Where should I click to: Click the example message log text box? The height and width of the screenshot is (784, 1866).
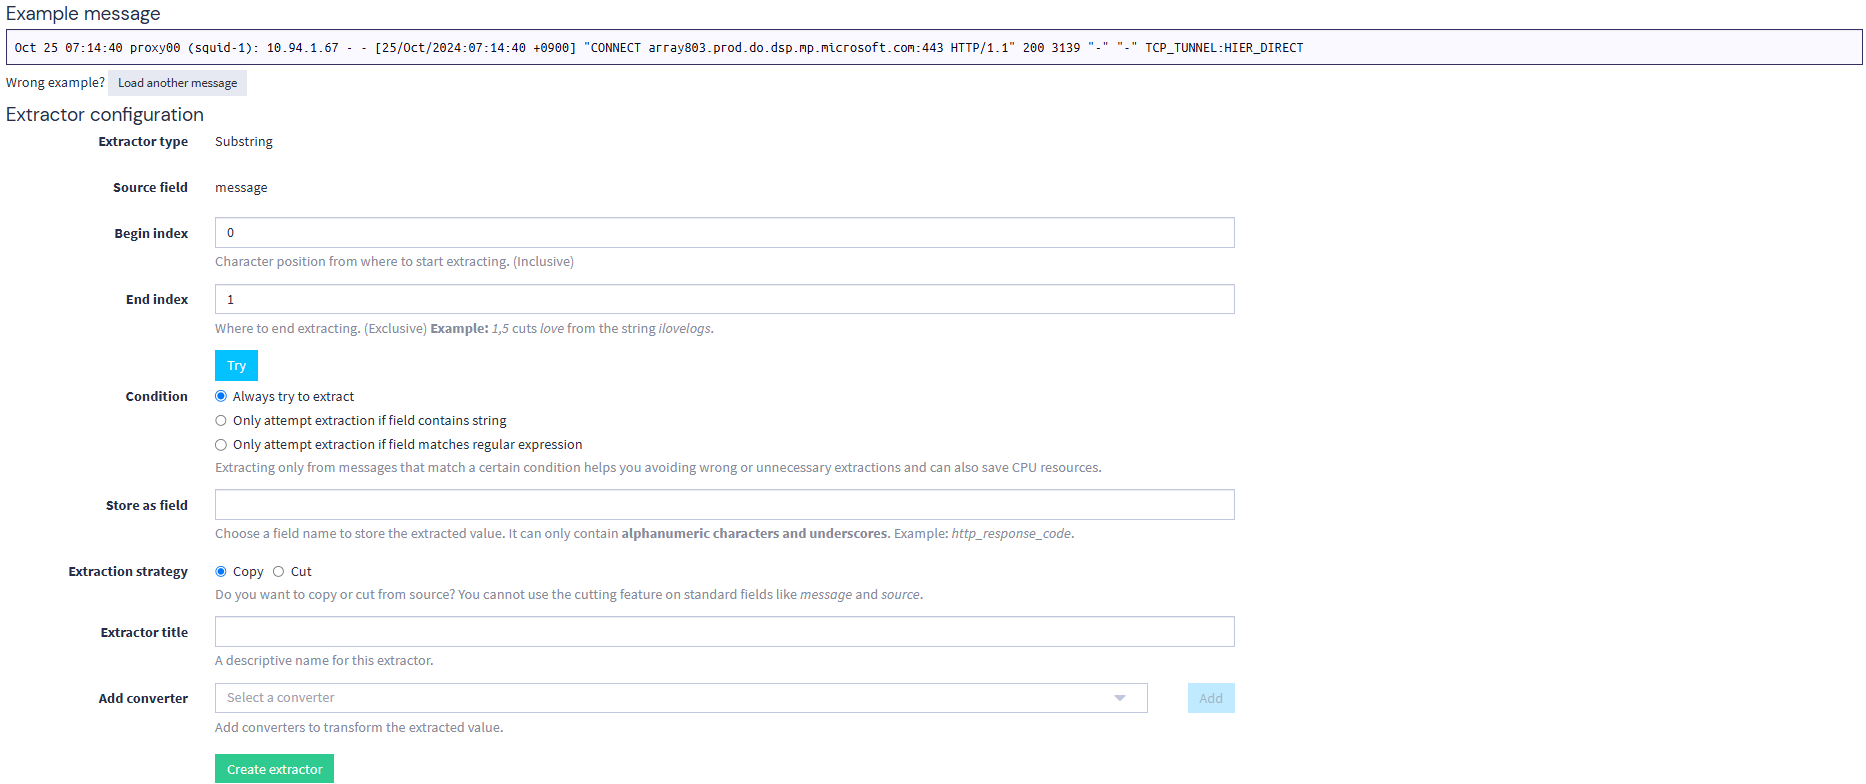click(x=932, y=48)
